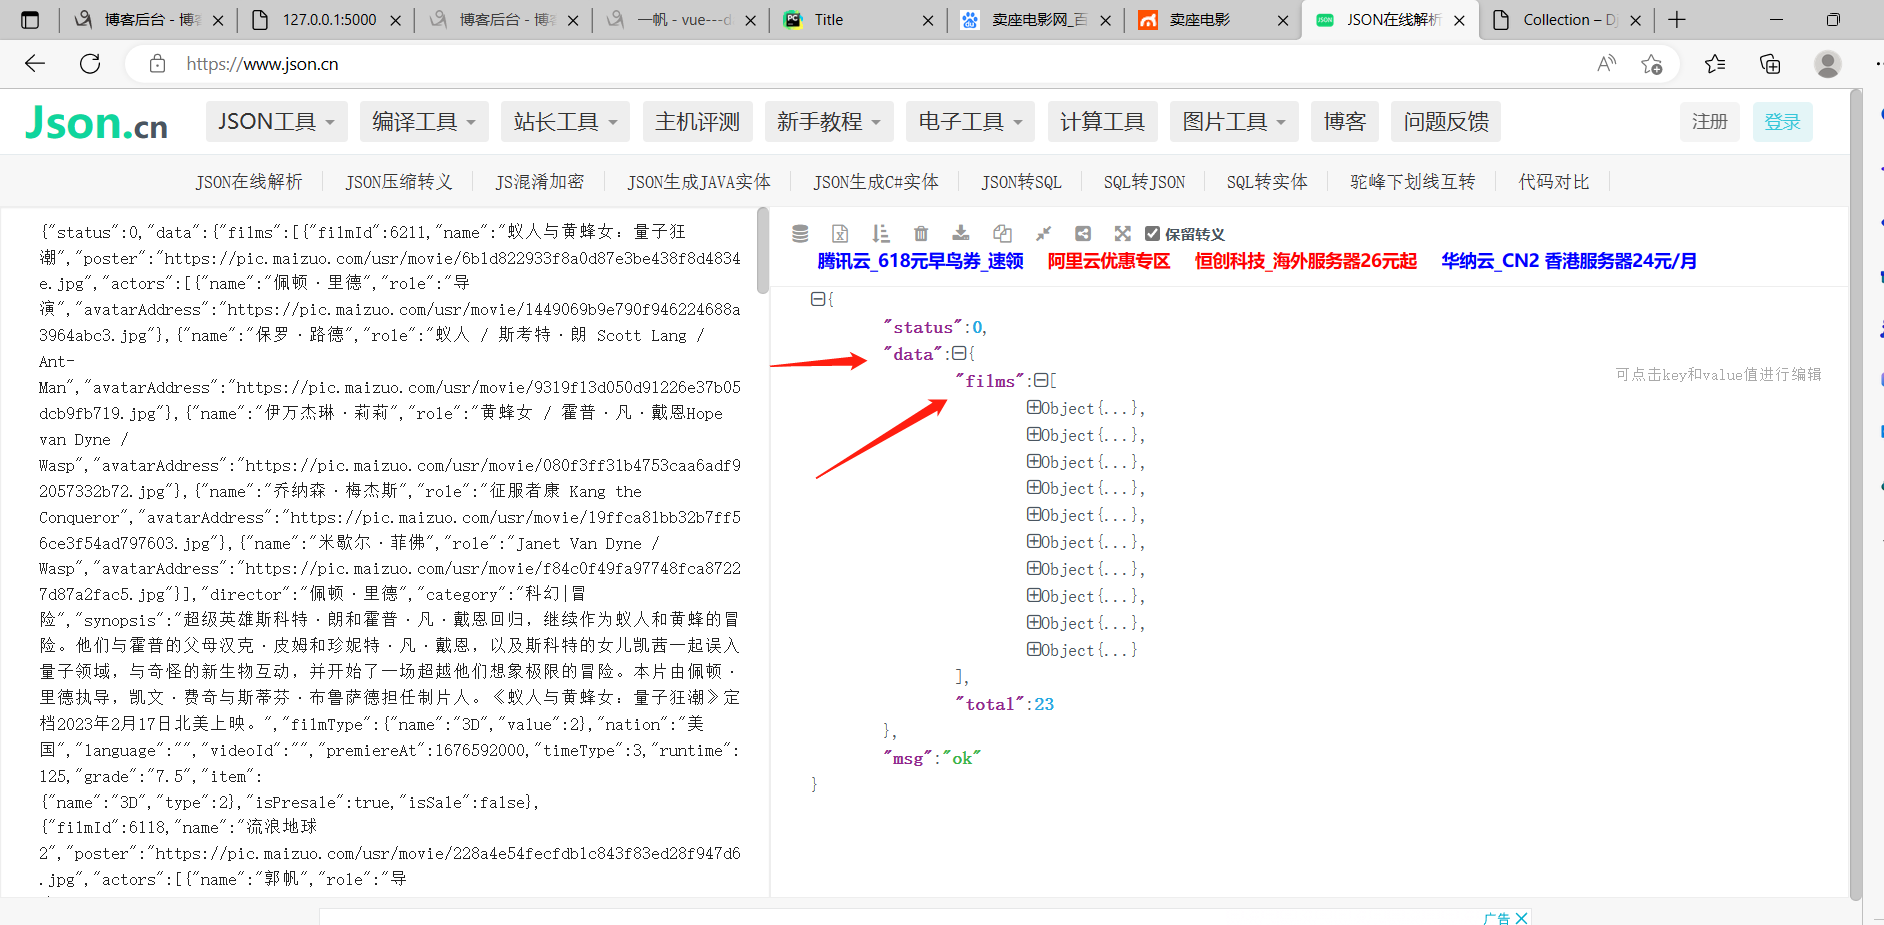Close the Collection tab
This screenshot has width=1884, height=925.
[x=1635, y=20]
